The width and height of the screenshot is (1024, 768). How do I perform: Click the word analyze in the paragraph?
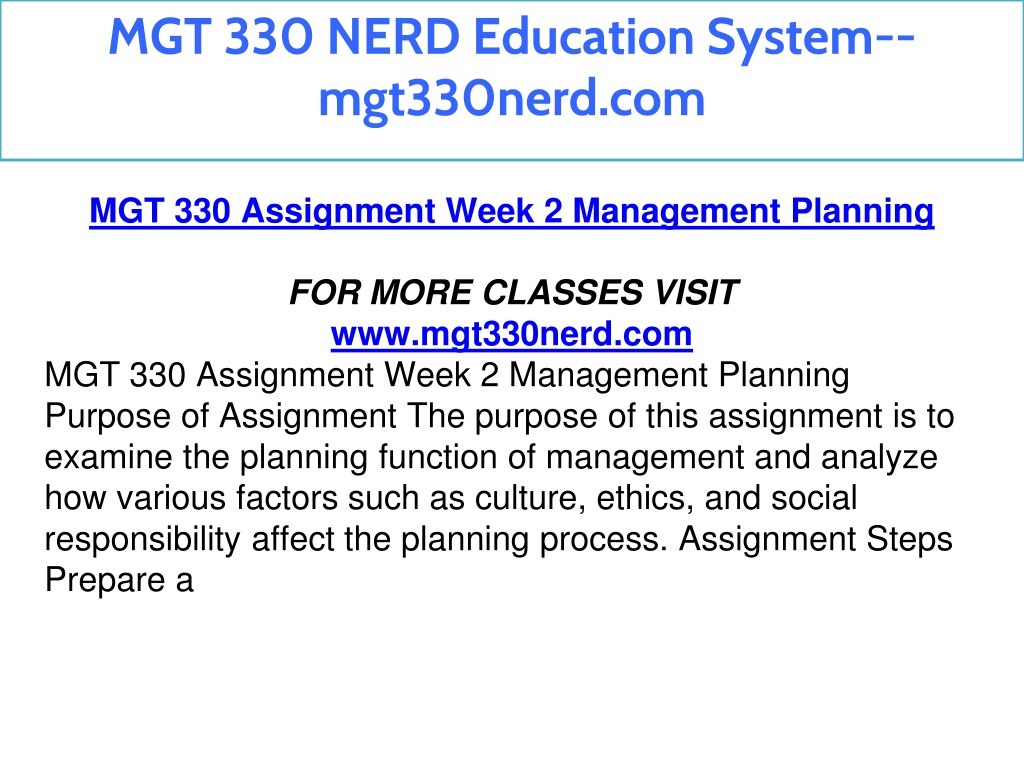[x=879, y=457]
